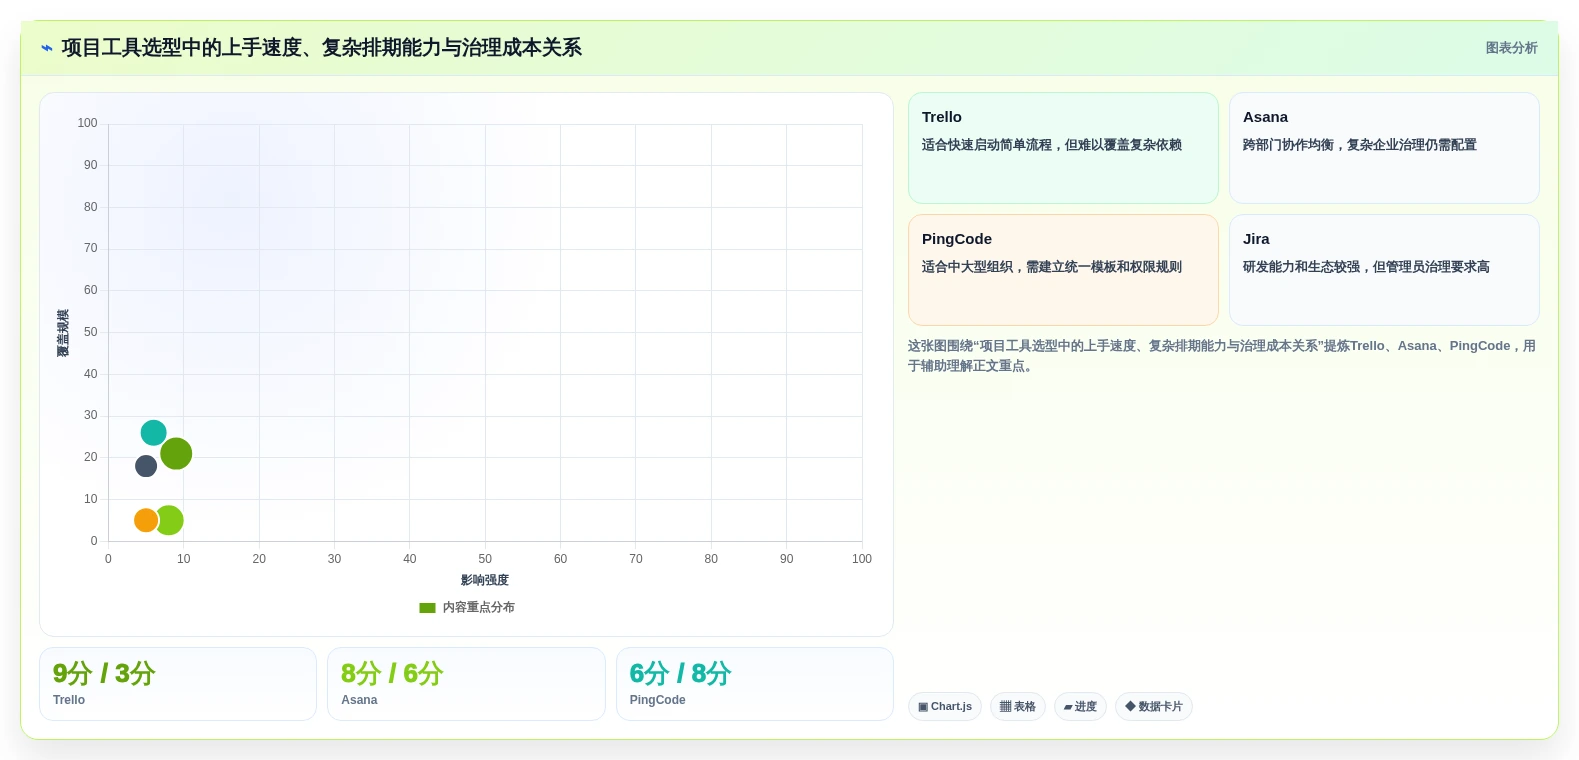
Task: Select the dark green bubble on chart
Action: click(x=176, y=454)
